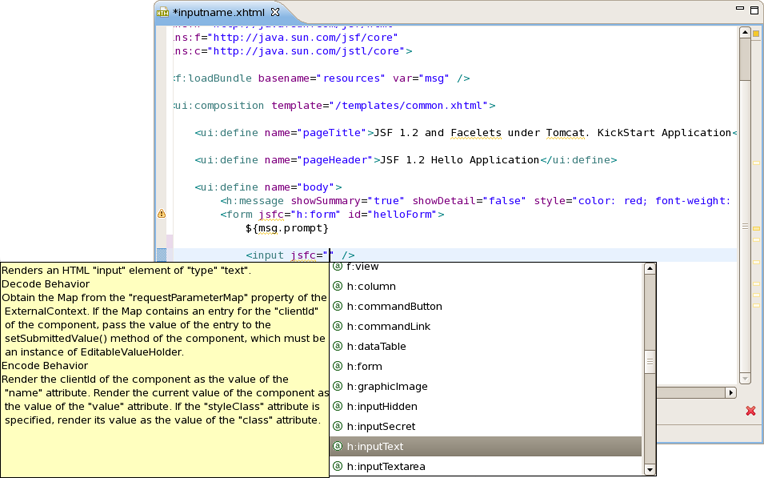
Task: Click the icon next to h:column
Action: point(338,286)
